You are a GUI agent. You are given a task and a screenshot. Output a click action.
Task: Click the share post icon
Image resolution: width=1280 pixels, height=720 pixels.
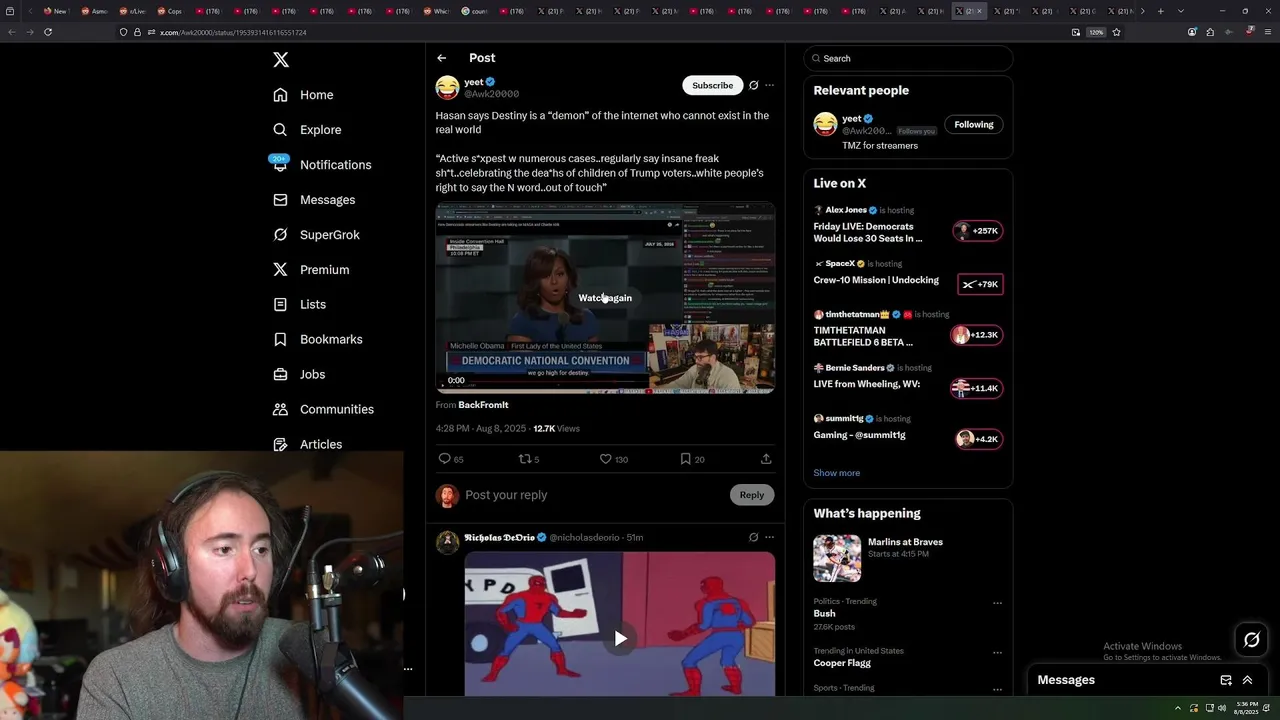coord(766,459)
